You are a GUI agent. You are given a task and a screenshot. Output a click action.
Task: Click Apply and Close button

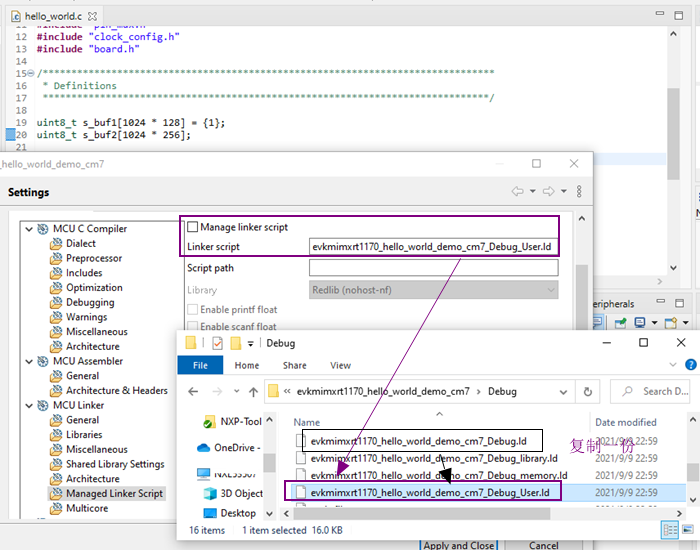(458, 545)
